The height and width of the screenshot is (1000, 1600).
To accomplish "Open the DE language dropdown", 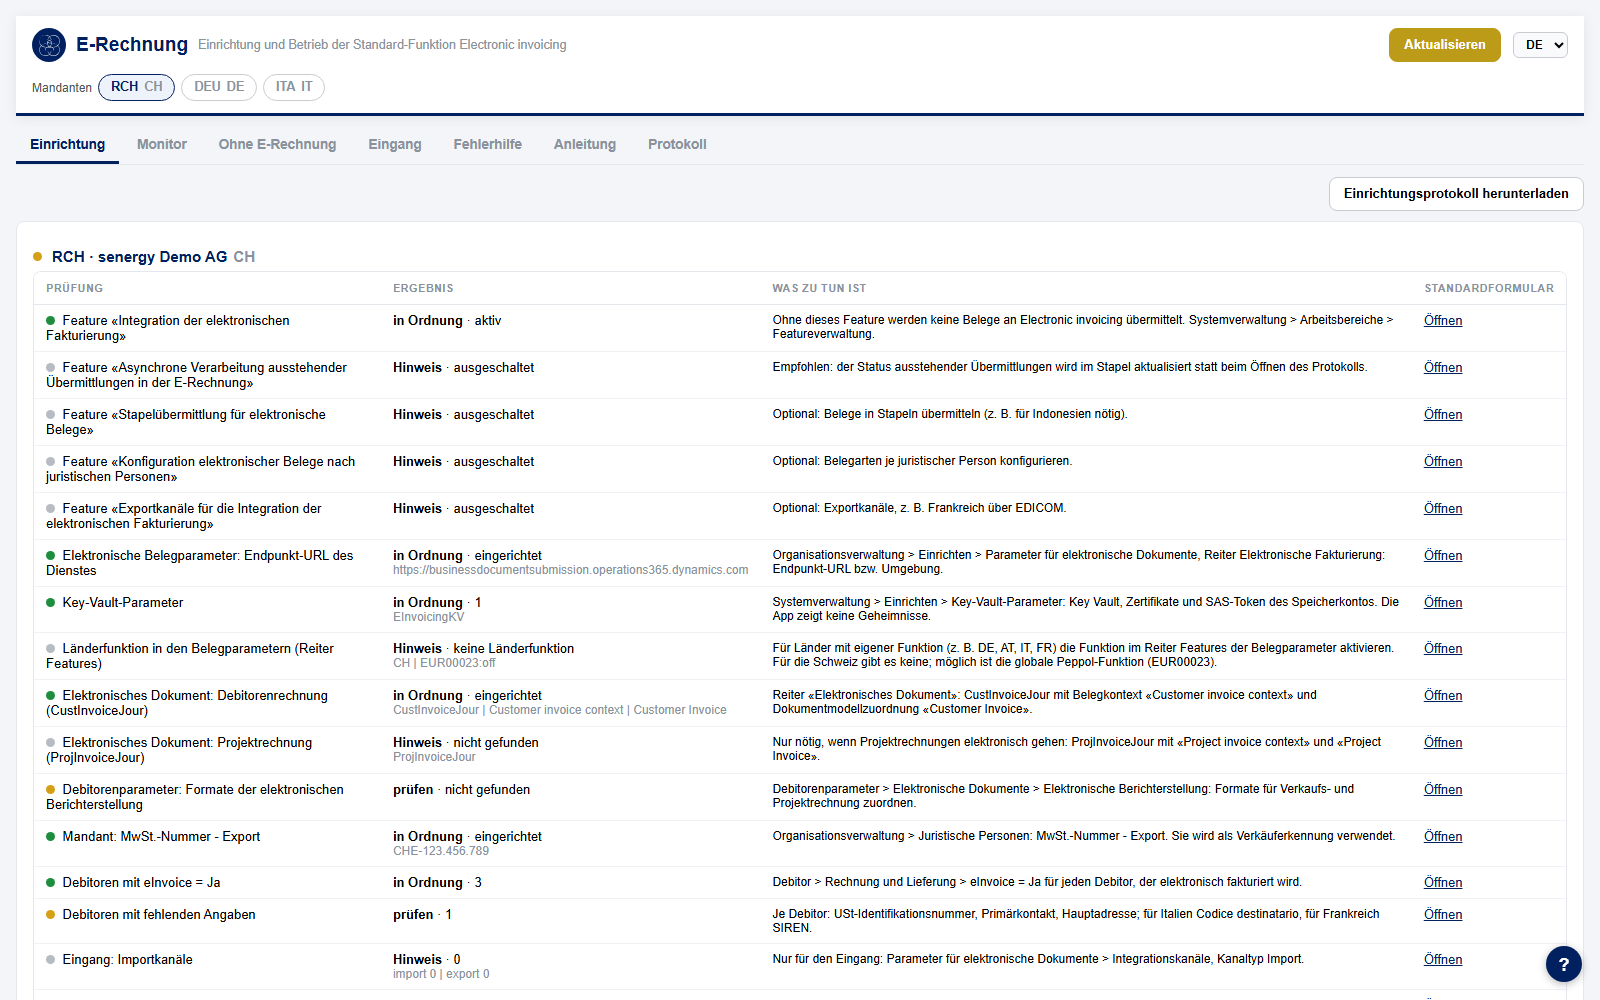I will pyautogui.click(x=1540, y=45).
